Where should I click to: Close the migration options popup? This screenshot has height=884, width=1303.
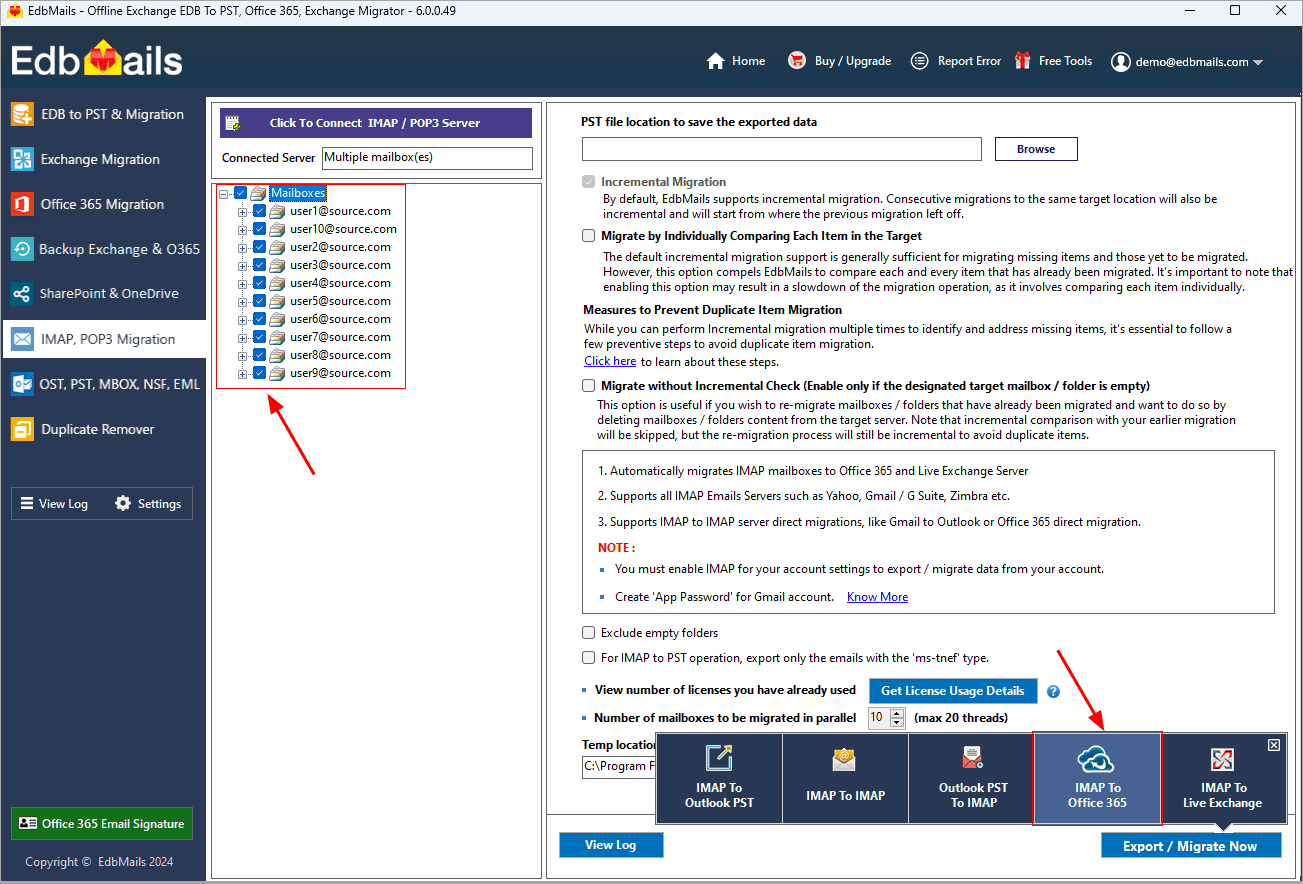click(x=1273, y=745)
